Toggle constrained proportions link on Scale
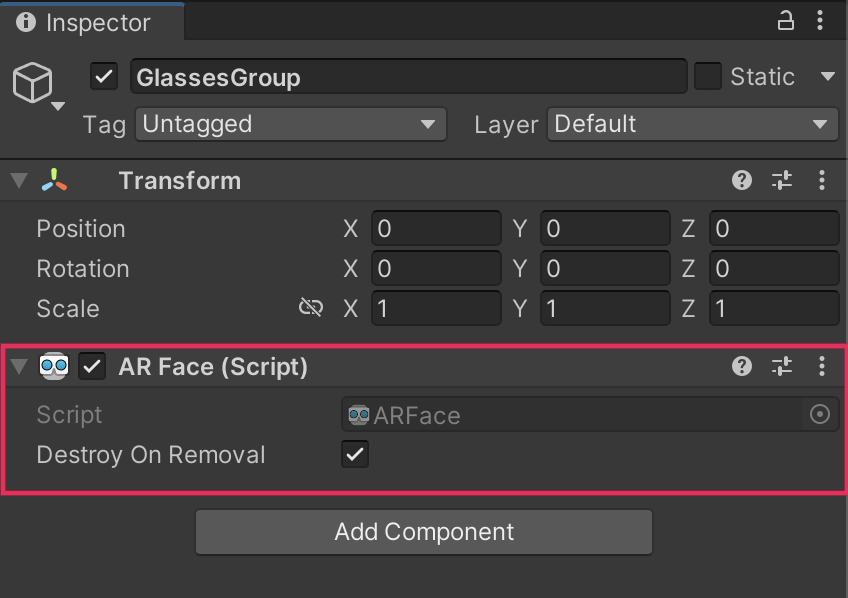The image size is (848, 598). pos(311,307)
